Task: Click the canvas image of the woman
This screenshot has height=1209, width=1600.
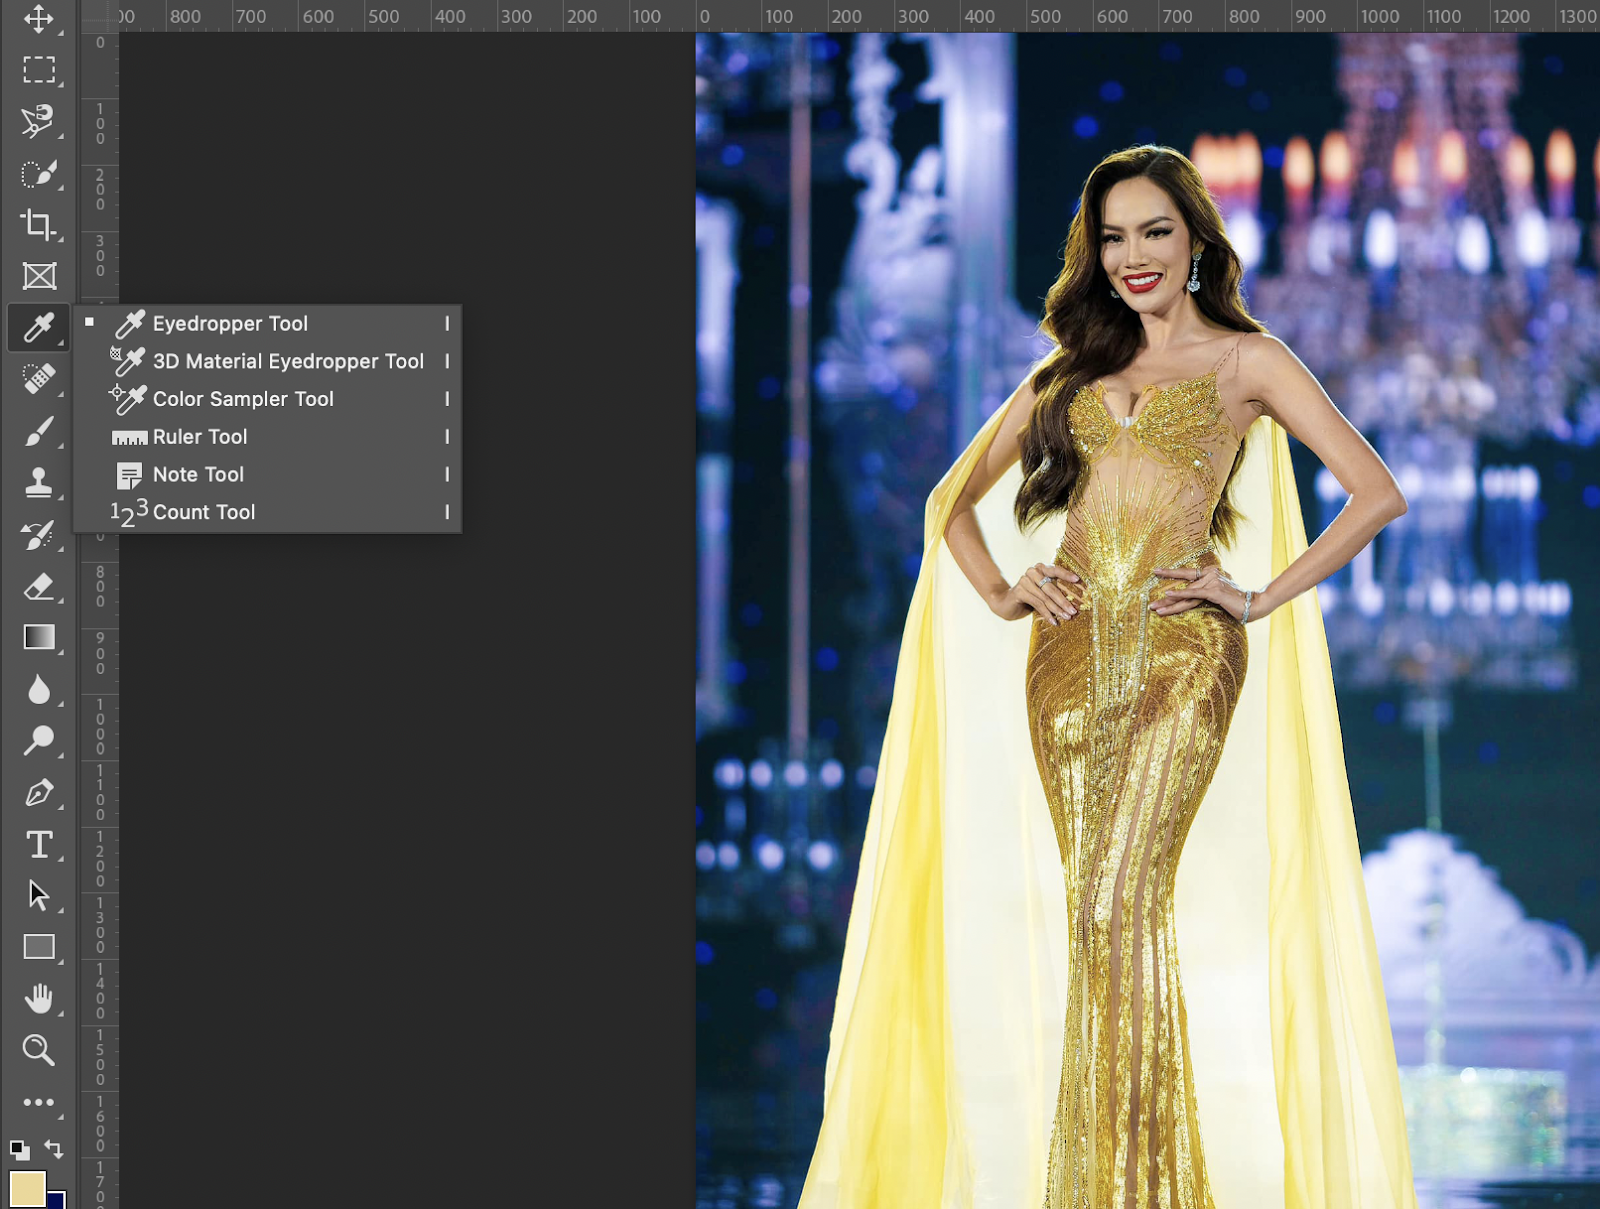Action: tap(1148, 620)
